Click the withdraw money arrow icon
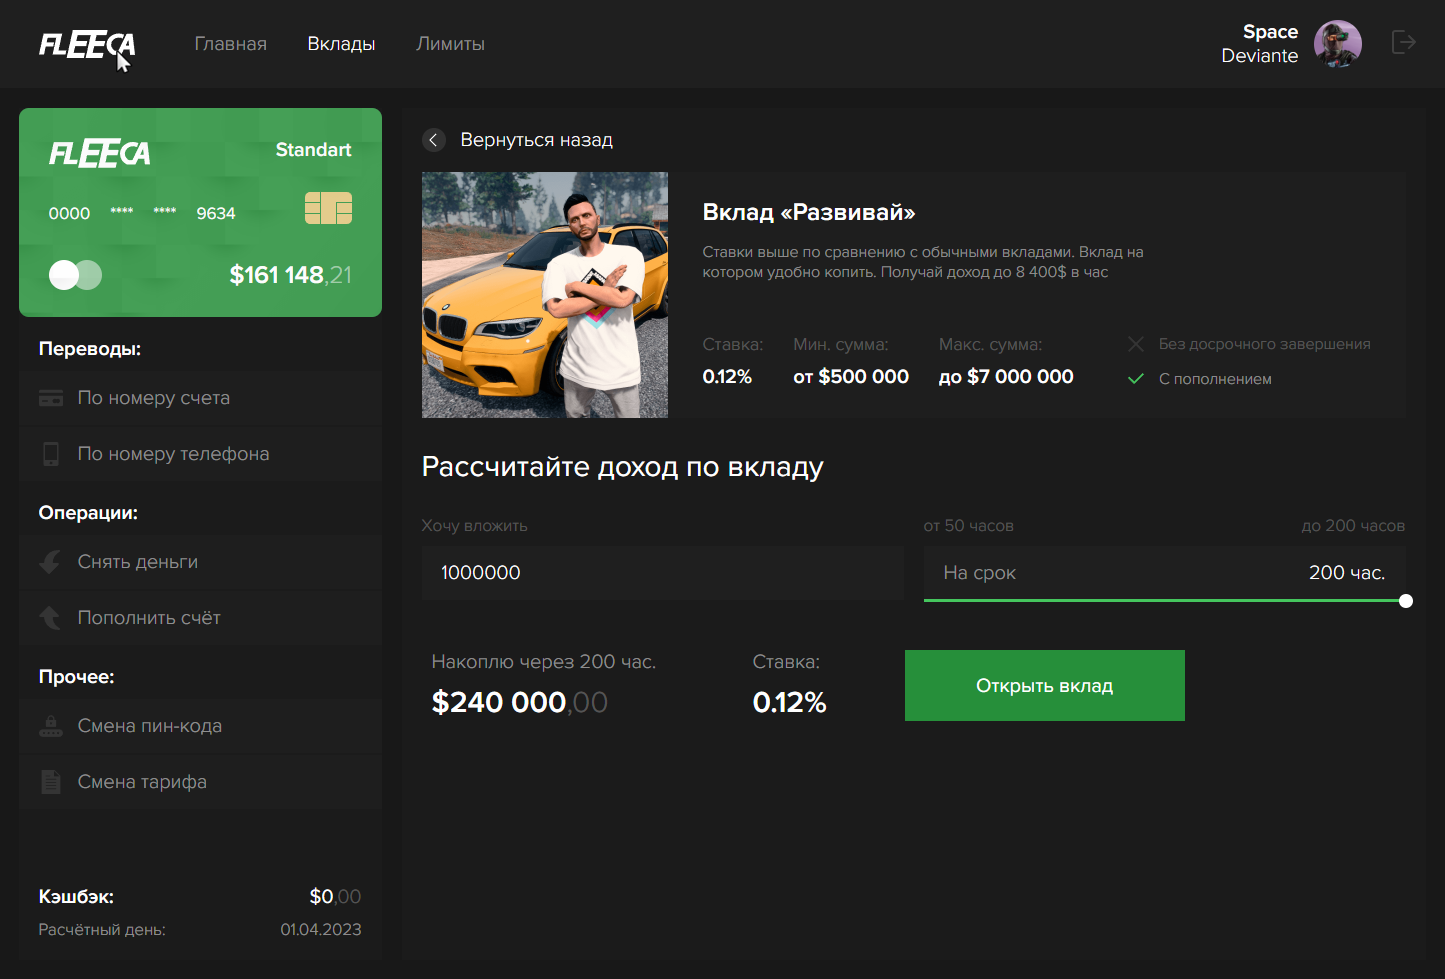Image resolution: width=1445 pixels, height=979 pixels. pos(50,562)
